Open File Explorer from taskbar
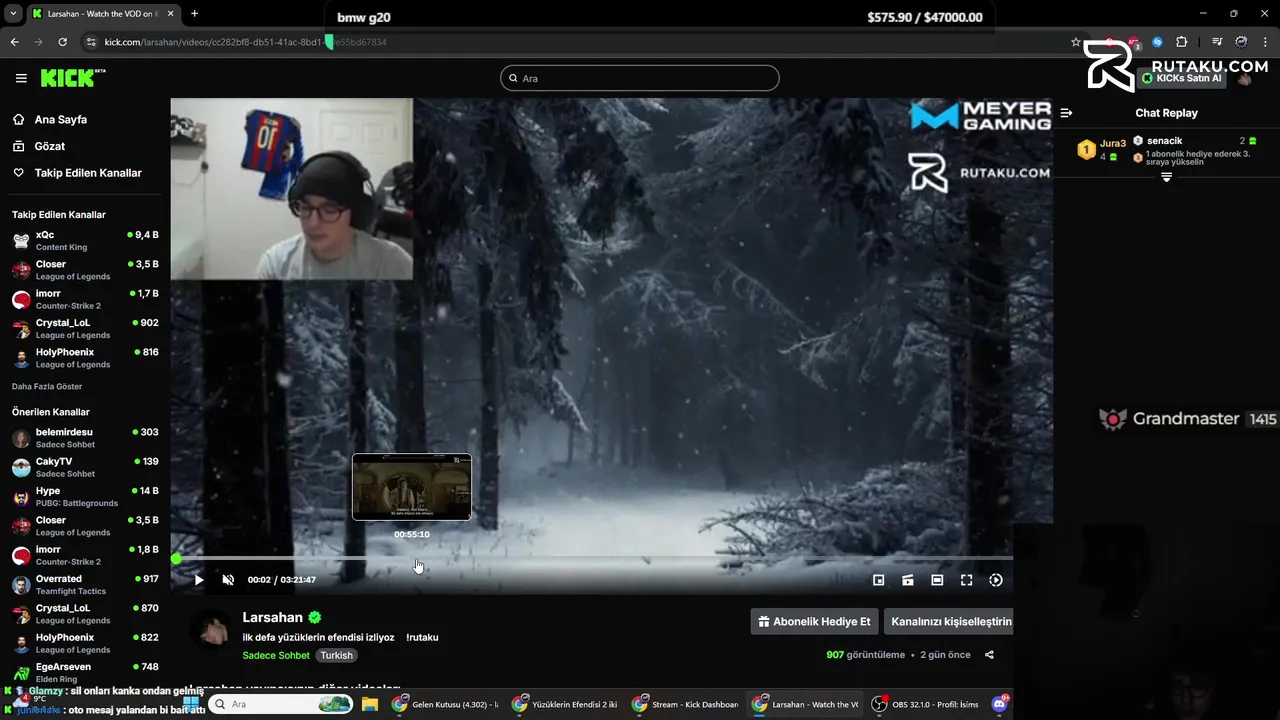This screenshot has height=720, width=1280. [370, 704]
